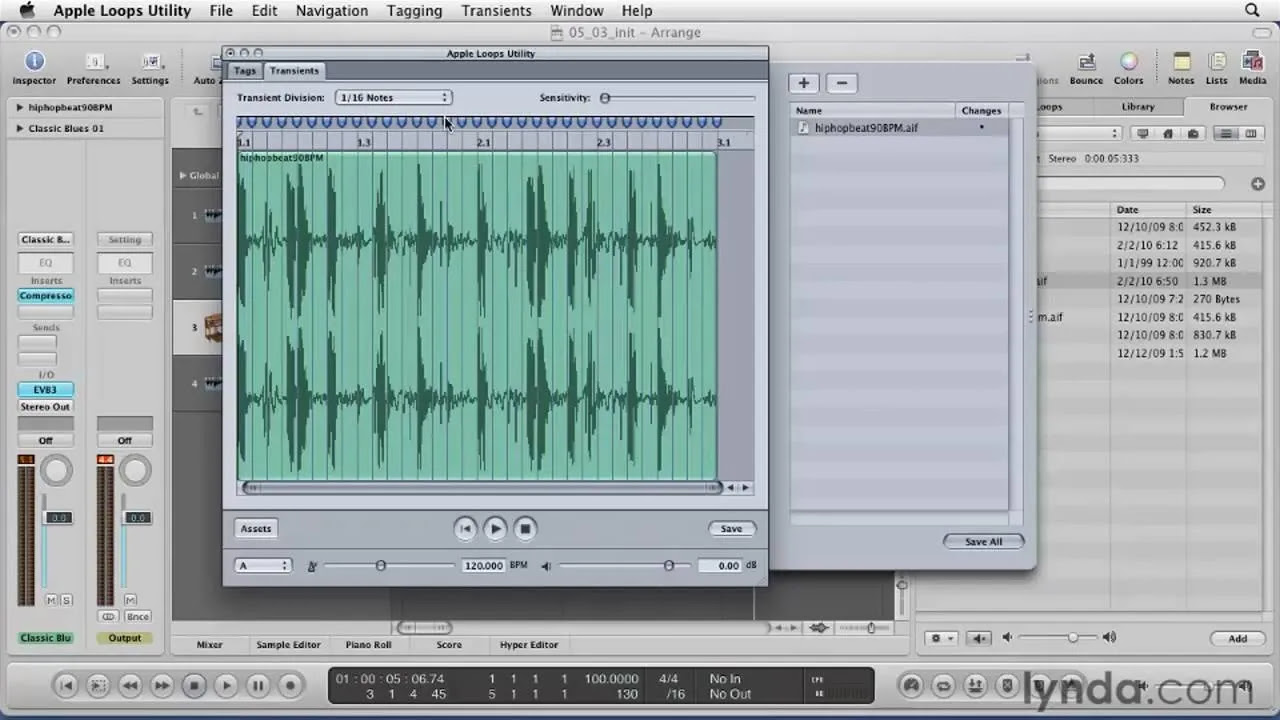Click the Arrange transport Go to Beginning button
The image size is (1280, 720).
(66, 685)
